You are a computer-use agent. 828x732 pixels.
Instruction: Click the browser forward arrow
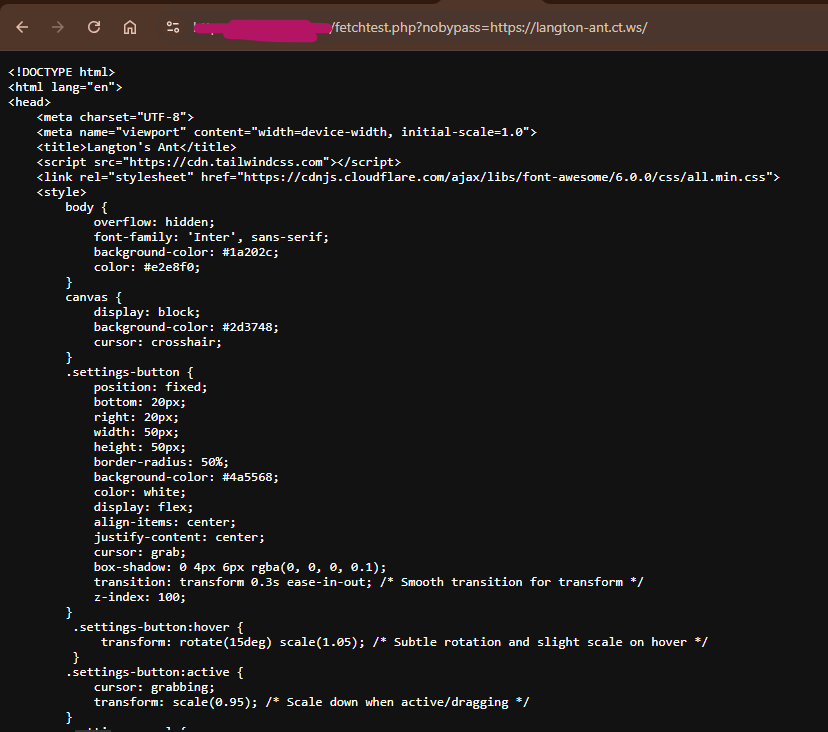[58, 27]
